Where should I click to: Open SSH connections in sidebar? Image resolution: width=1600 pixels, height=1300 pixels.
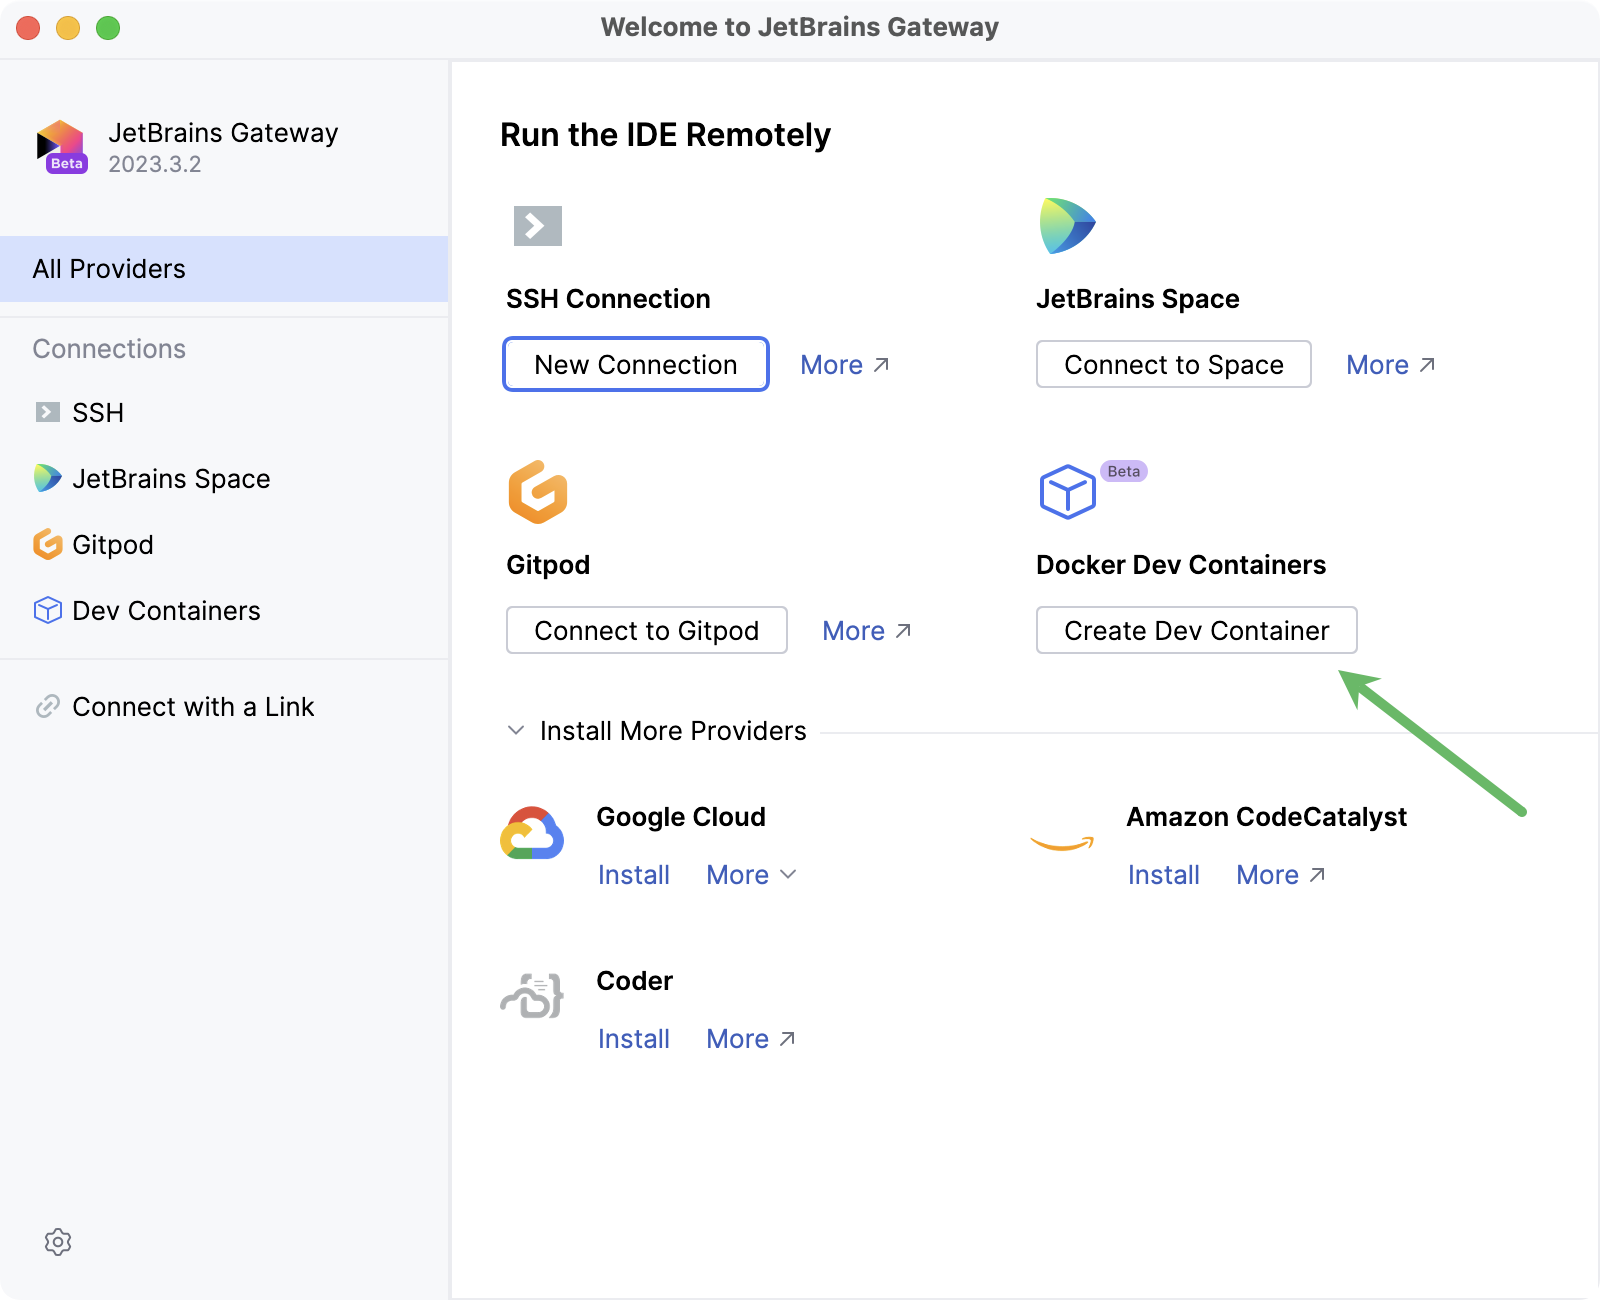224,412
